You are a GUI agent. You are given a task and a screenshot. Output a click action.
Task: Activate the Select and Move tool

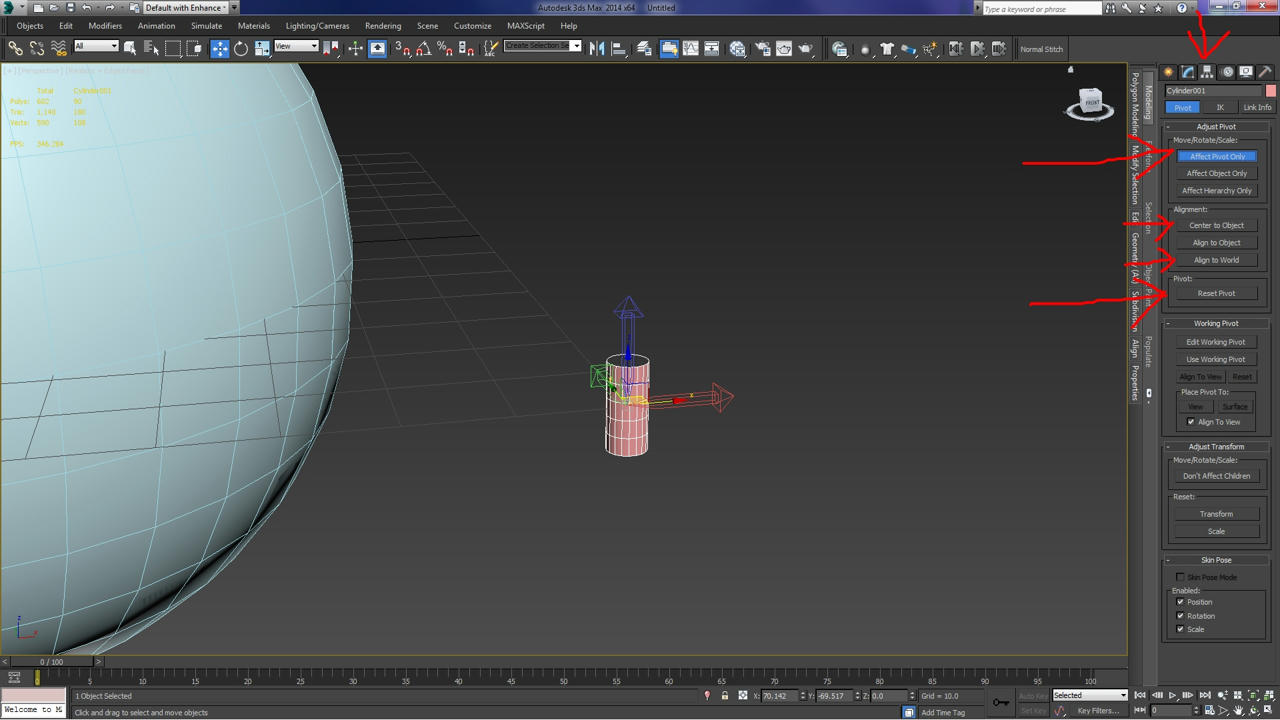click(220, 48)
